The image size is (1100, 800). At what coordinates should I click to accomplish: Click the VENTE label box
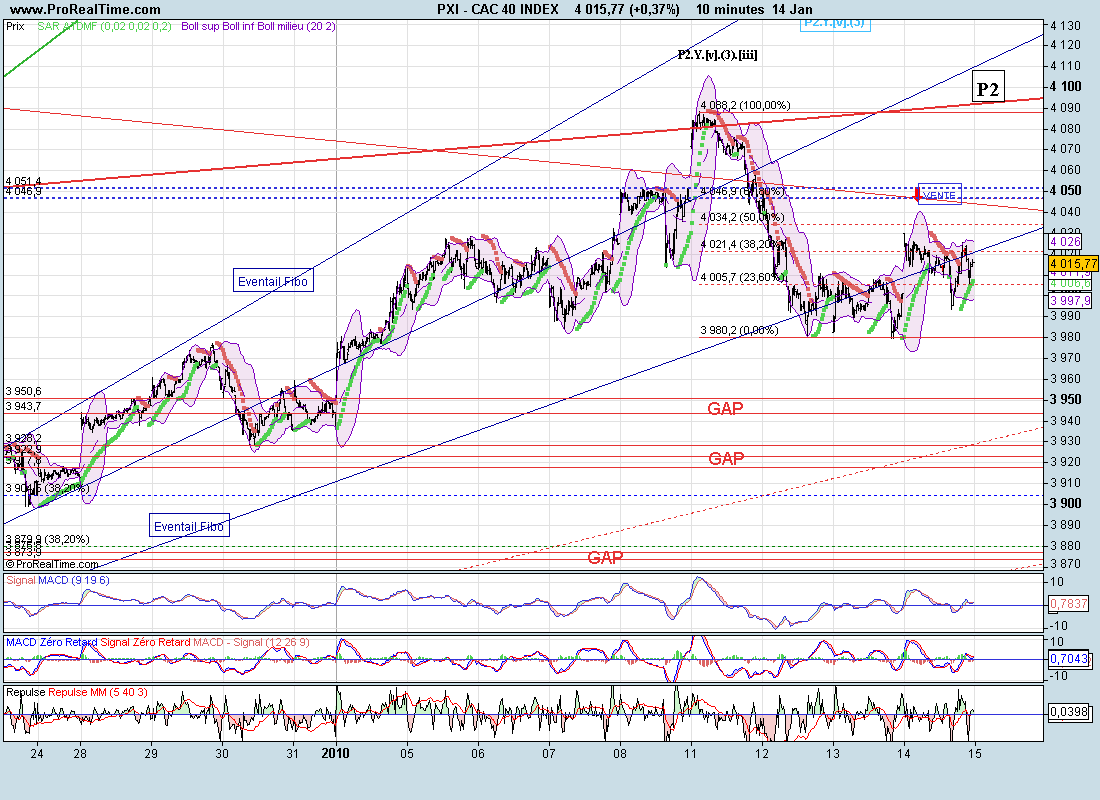click(x=939, y=194)
